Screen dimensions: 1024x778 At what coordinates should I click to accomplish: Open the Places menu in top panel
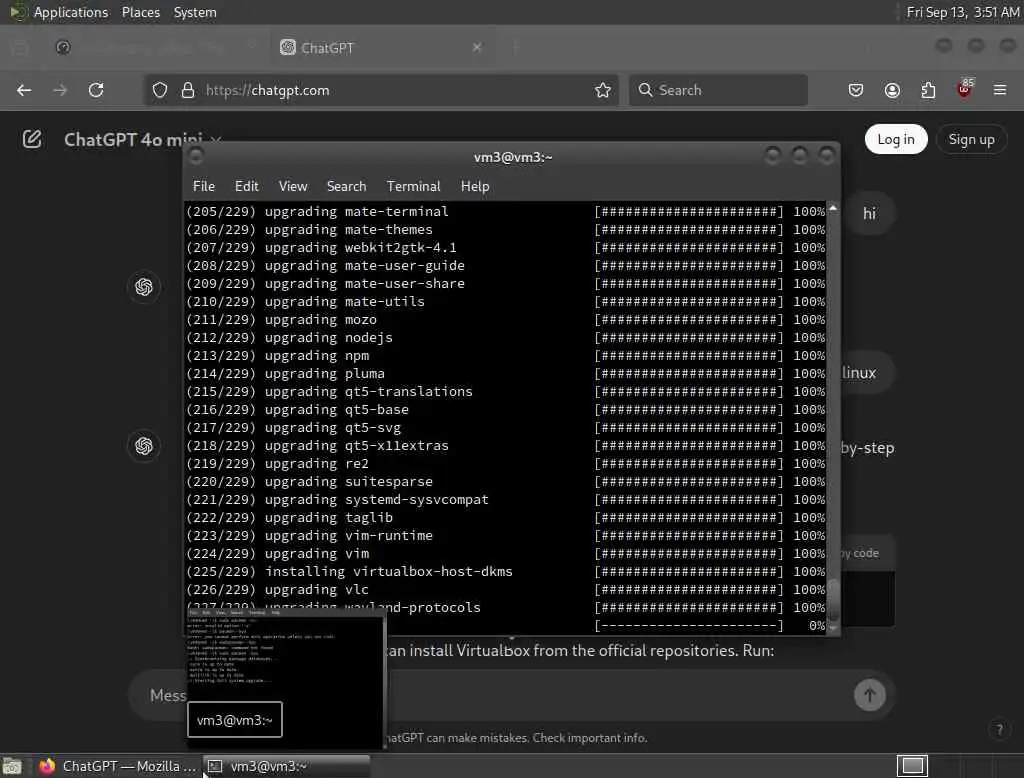pos(140,12)
